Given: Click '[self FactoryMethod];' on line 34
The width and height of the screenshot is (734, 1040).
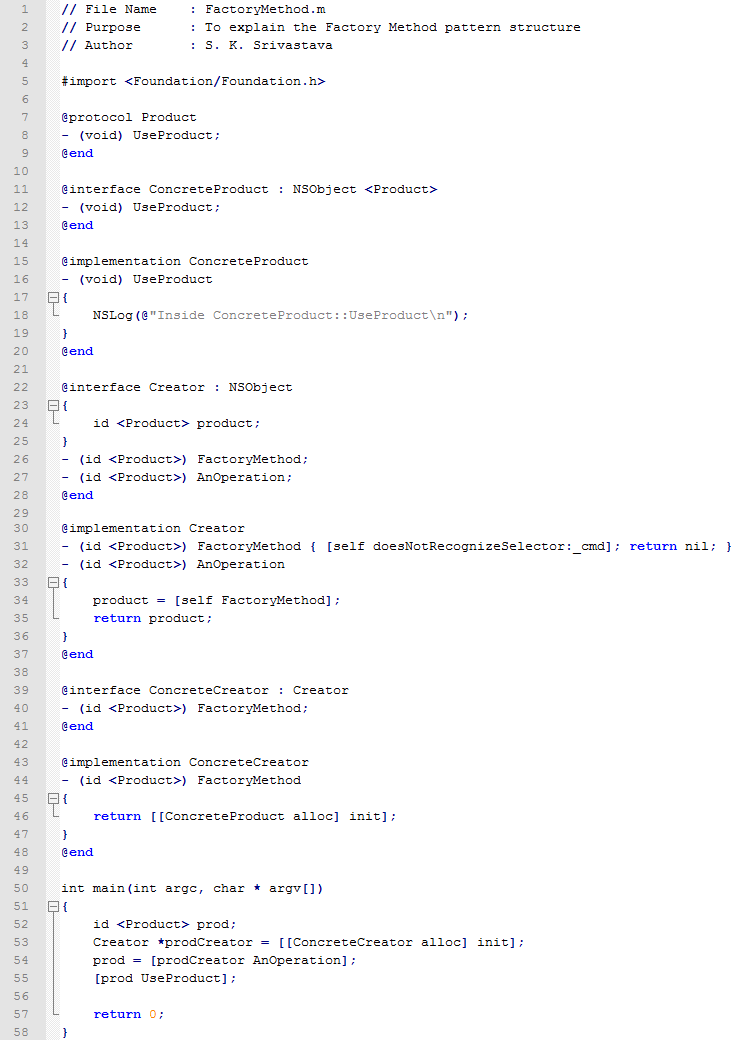Looking at the screenshot, I should [257, 600].
